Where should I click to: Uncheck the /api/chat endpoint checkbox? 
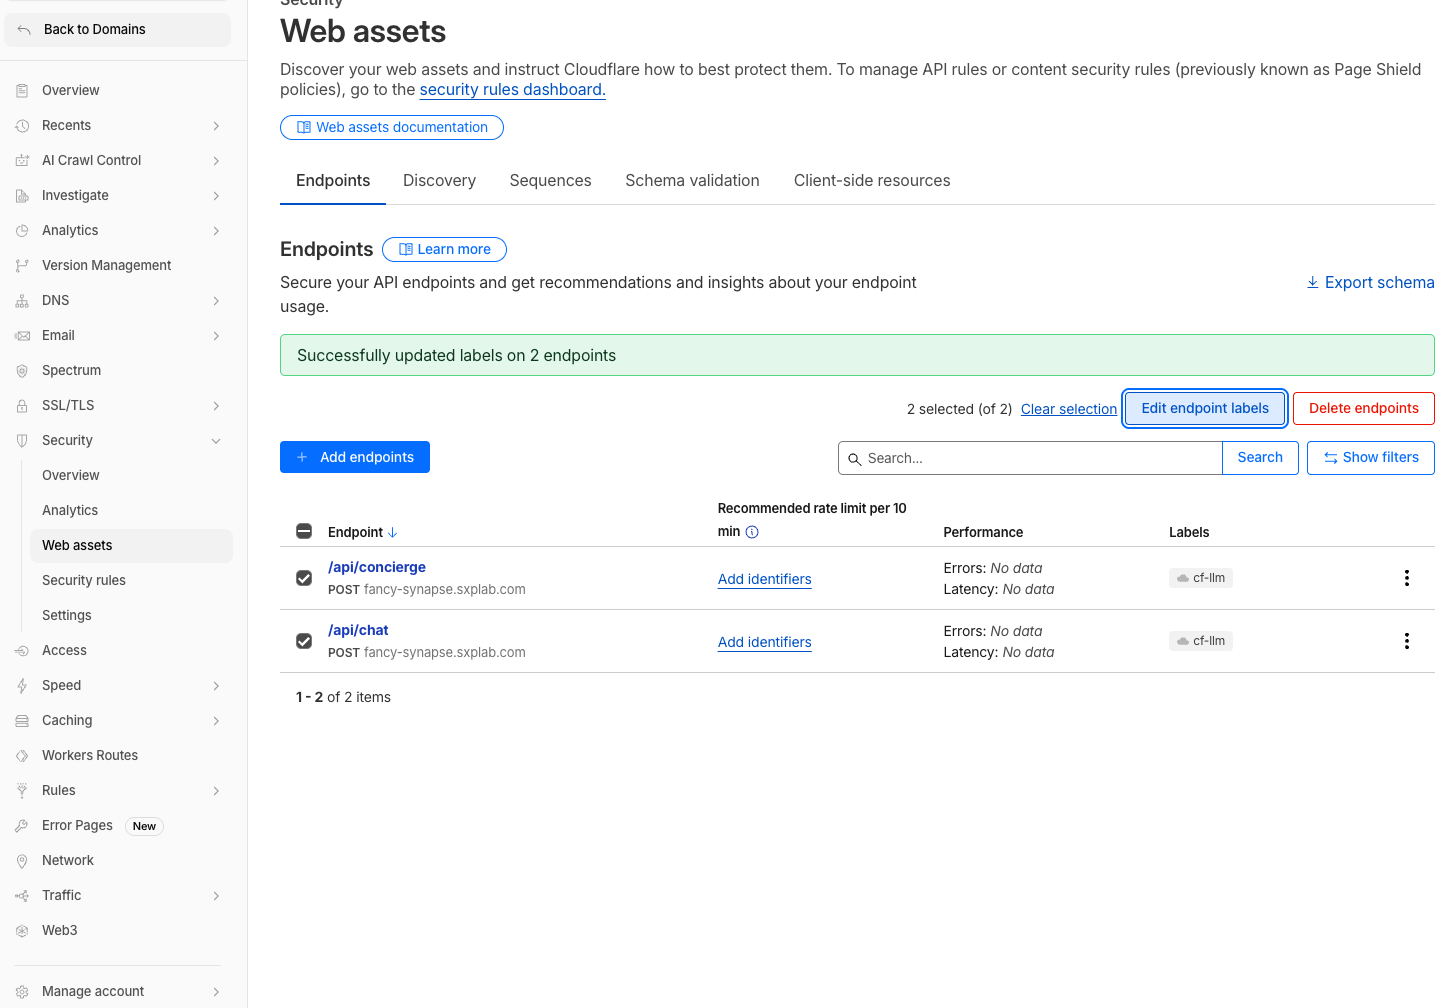304,641
